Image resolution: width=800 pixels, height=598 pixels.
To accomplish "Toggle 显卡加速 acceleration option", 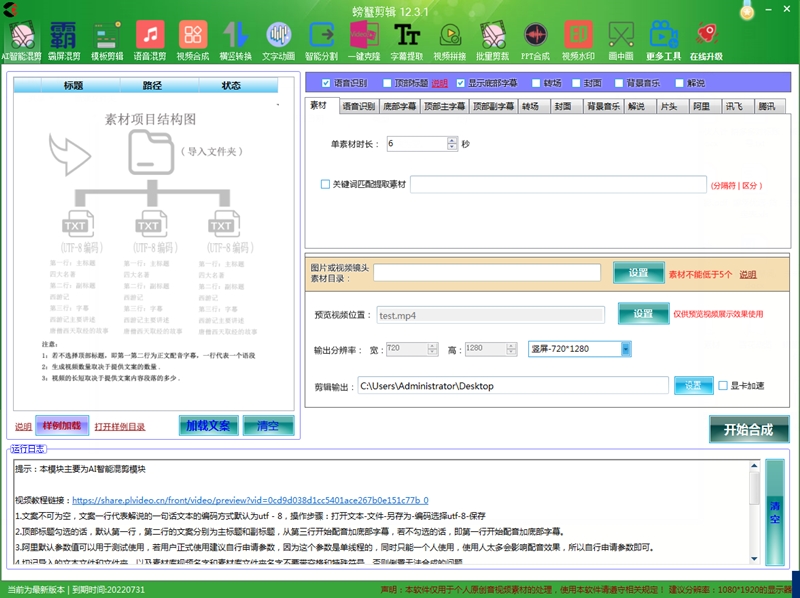I will tap(722, 385).
